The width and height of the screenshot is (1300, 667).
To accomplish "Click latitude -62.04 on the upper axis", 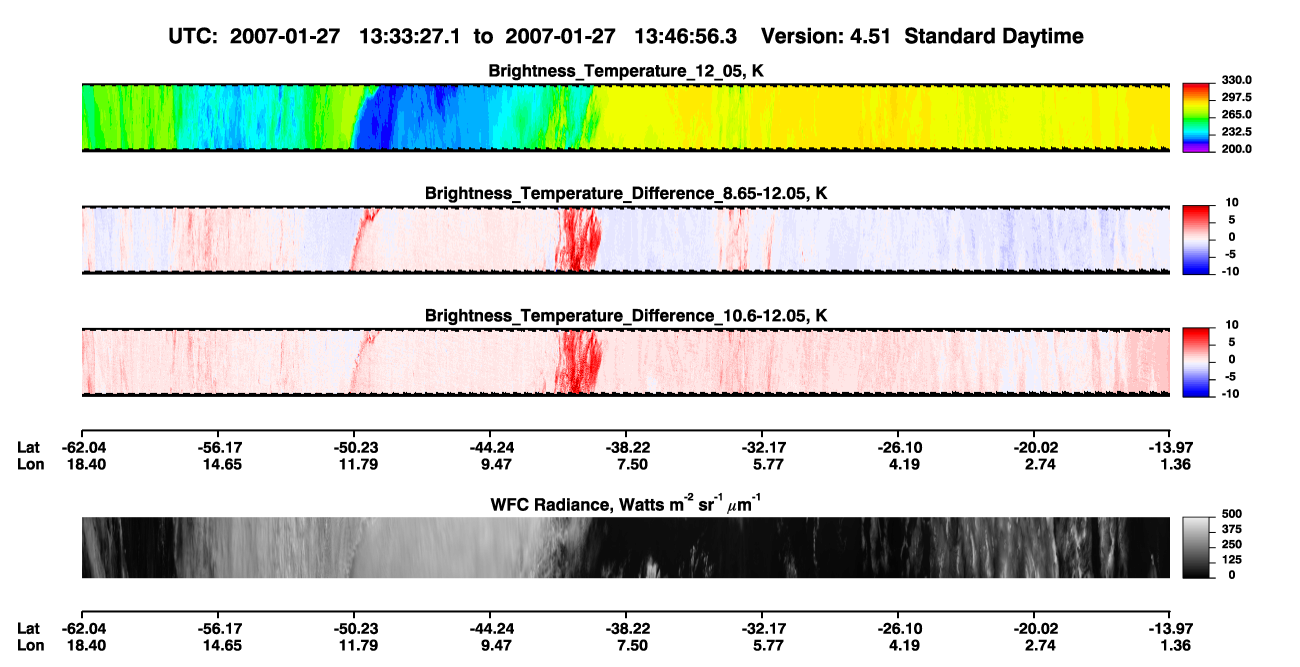I will 82,447.
